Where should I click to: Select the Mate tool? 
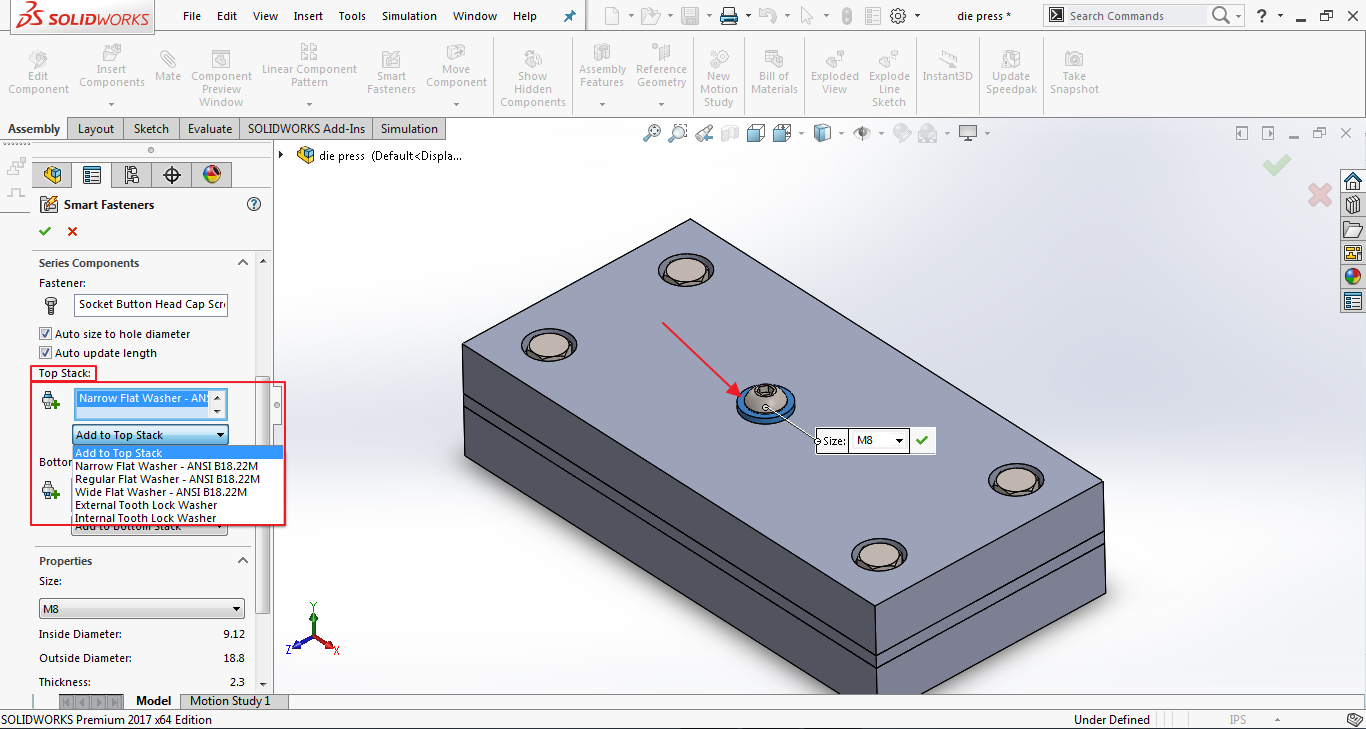click(x=168, y=66)
